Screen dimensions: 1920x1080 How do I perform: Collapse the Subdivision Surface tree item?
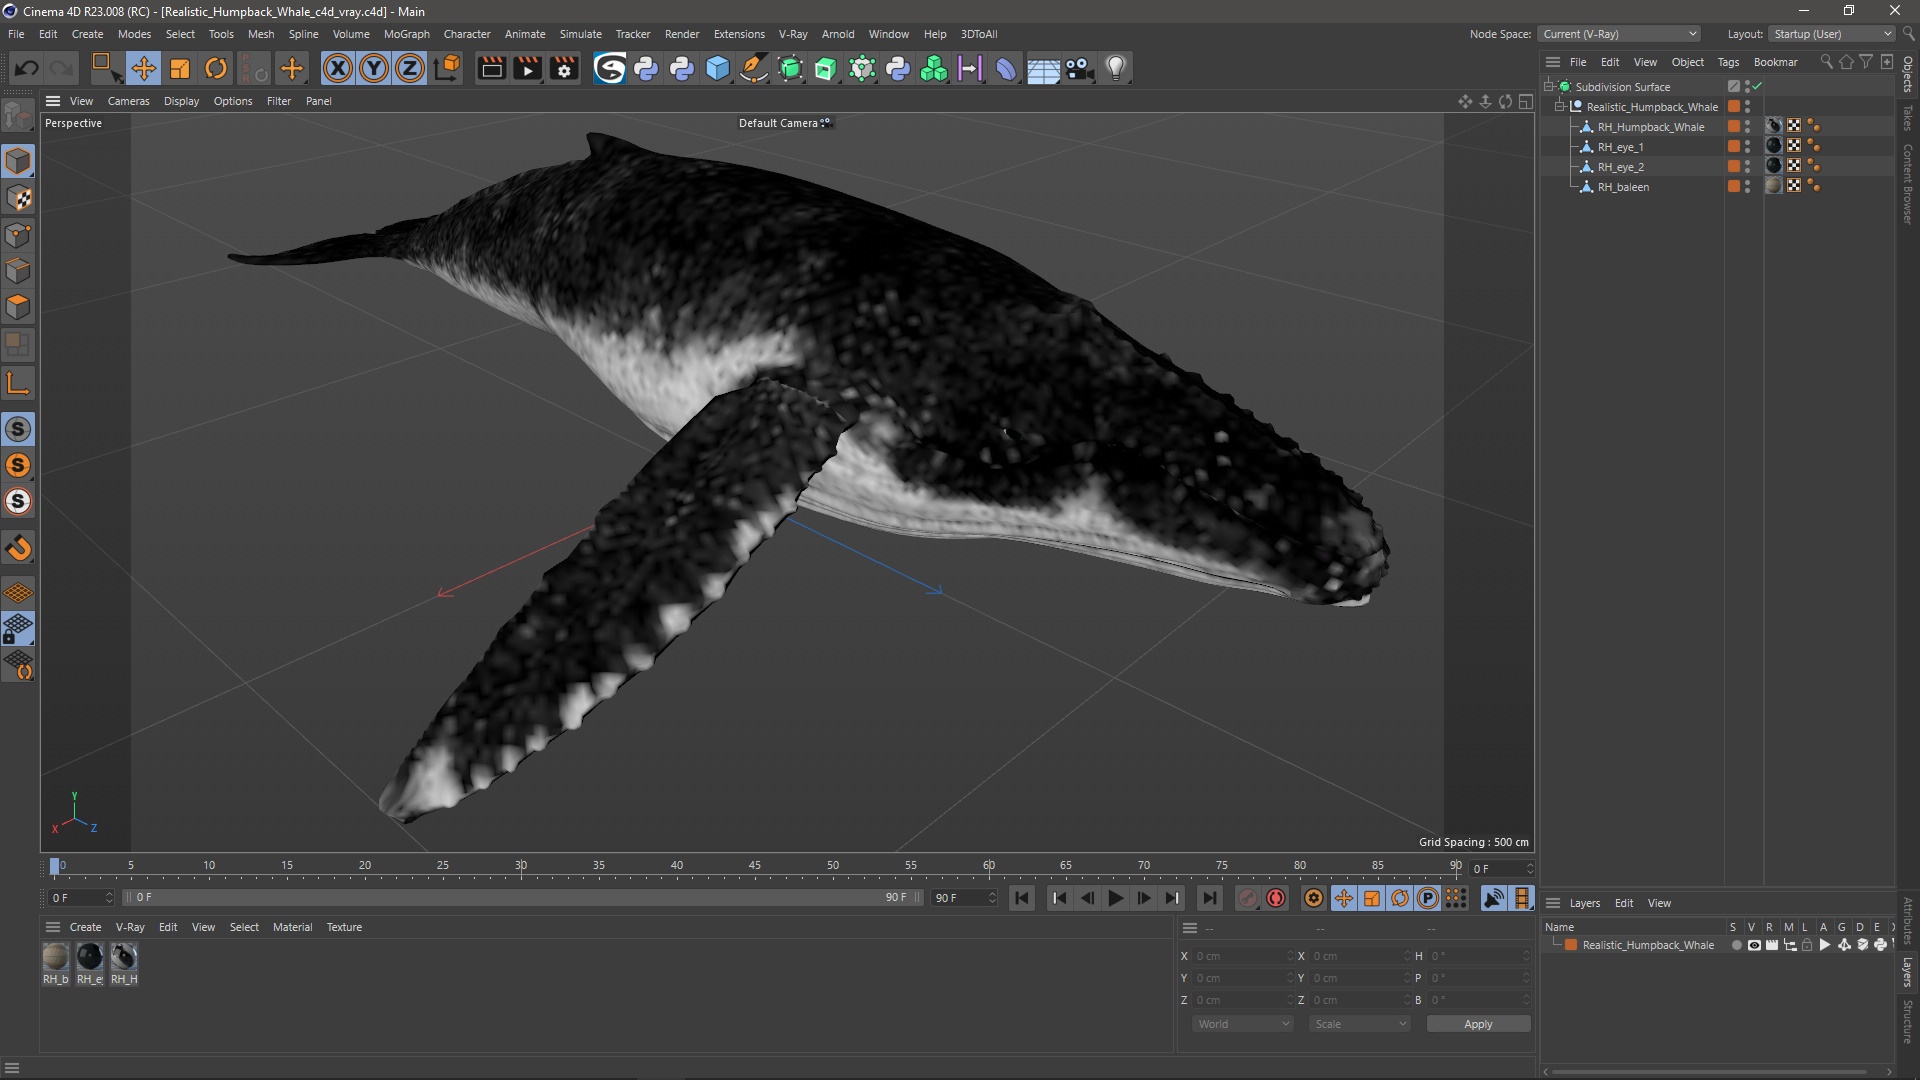tap(1548, 87)
